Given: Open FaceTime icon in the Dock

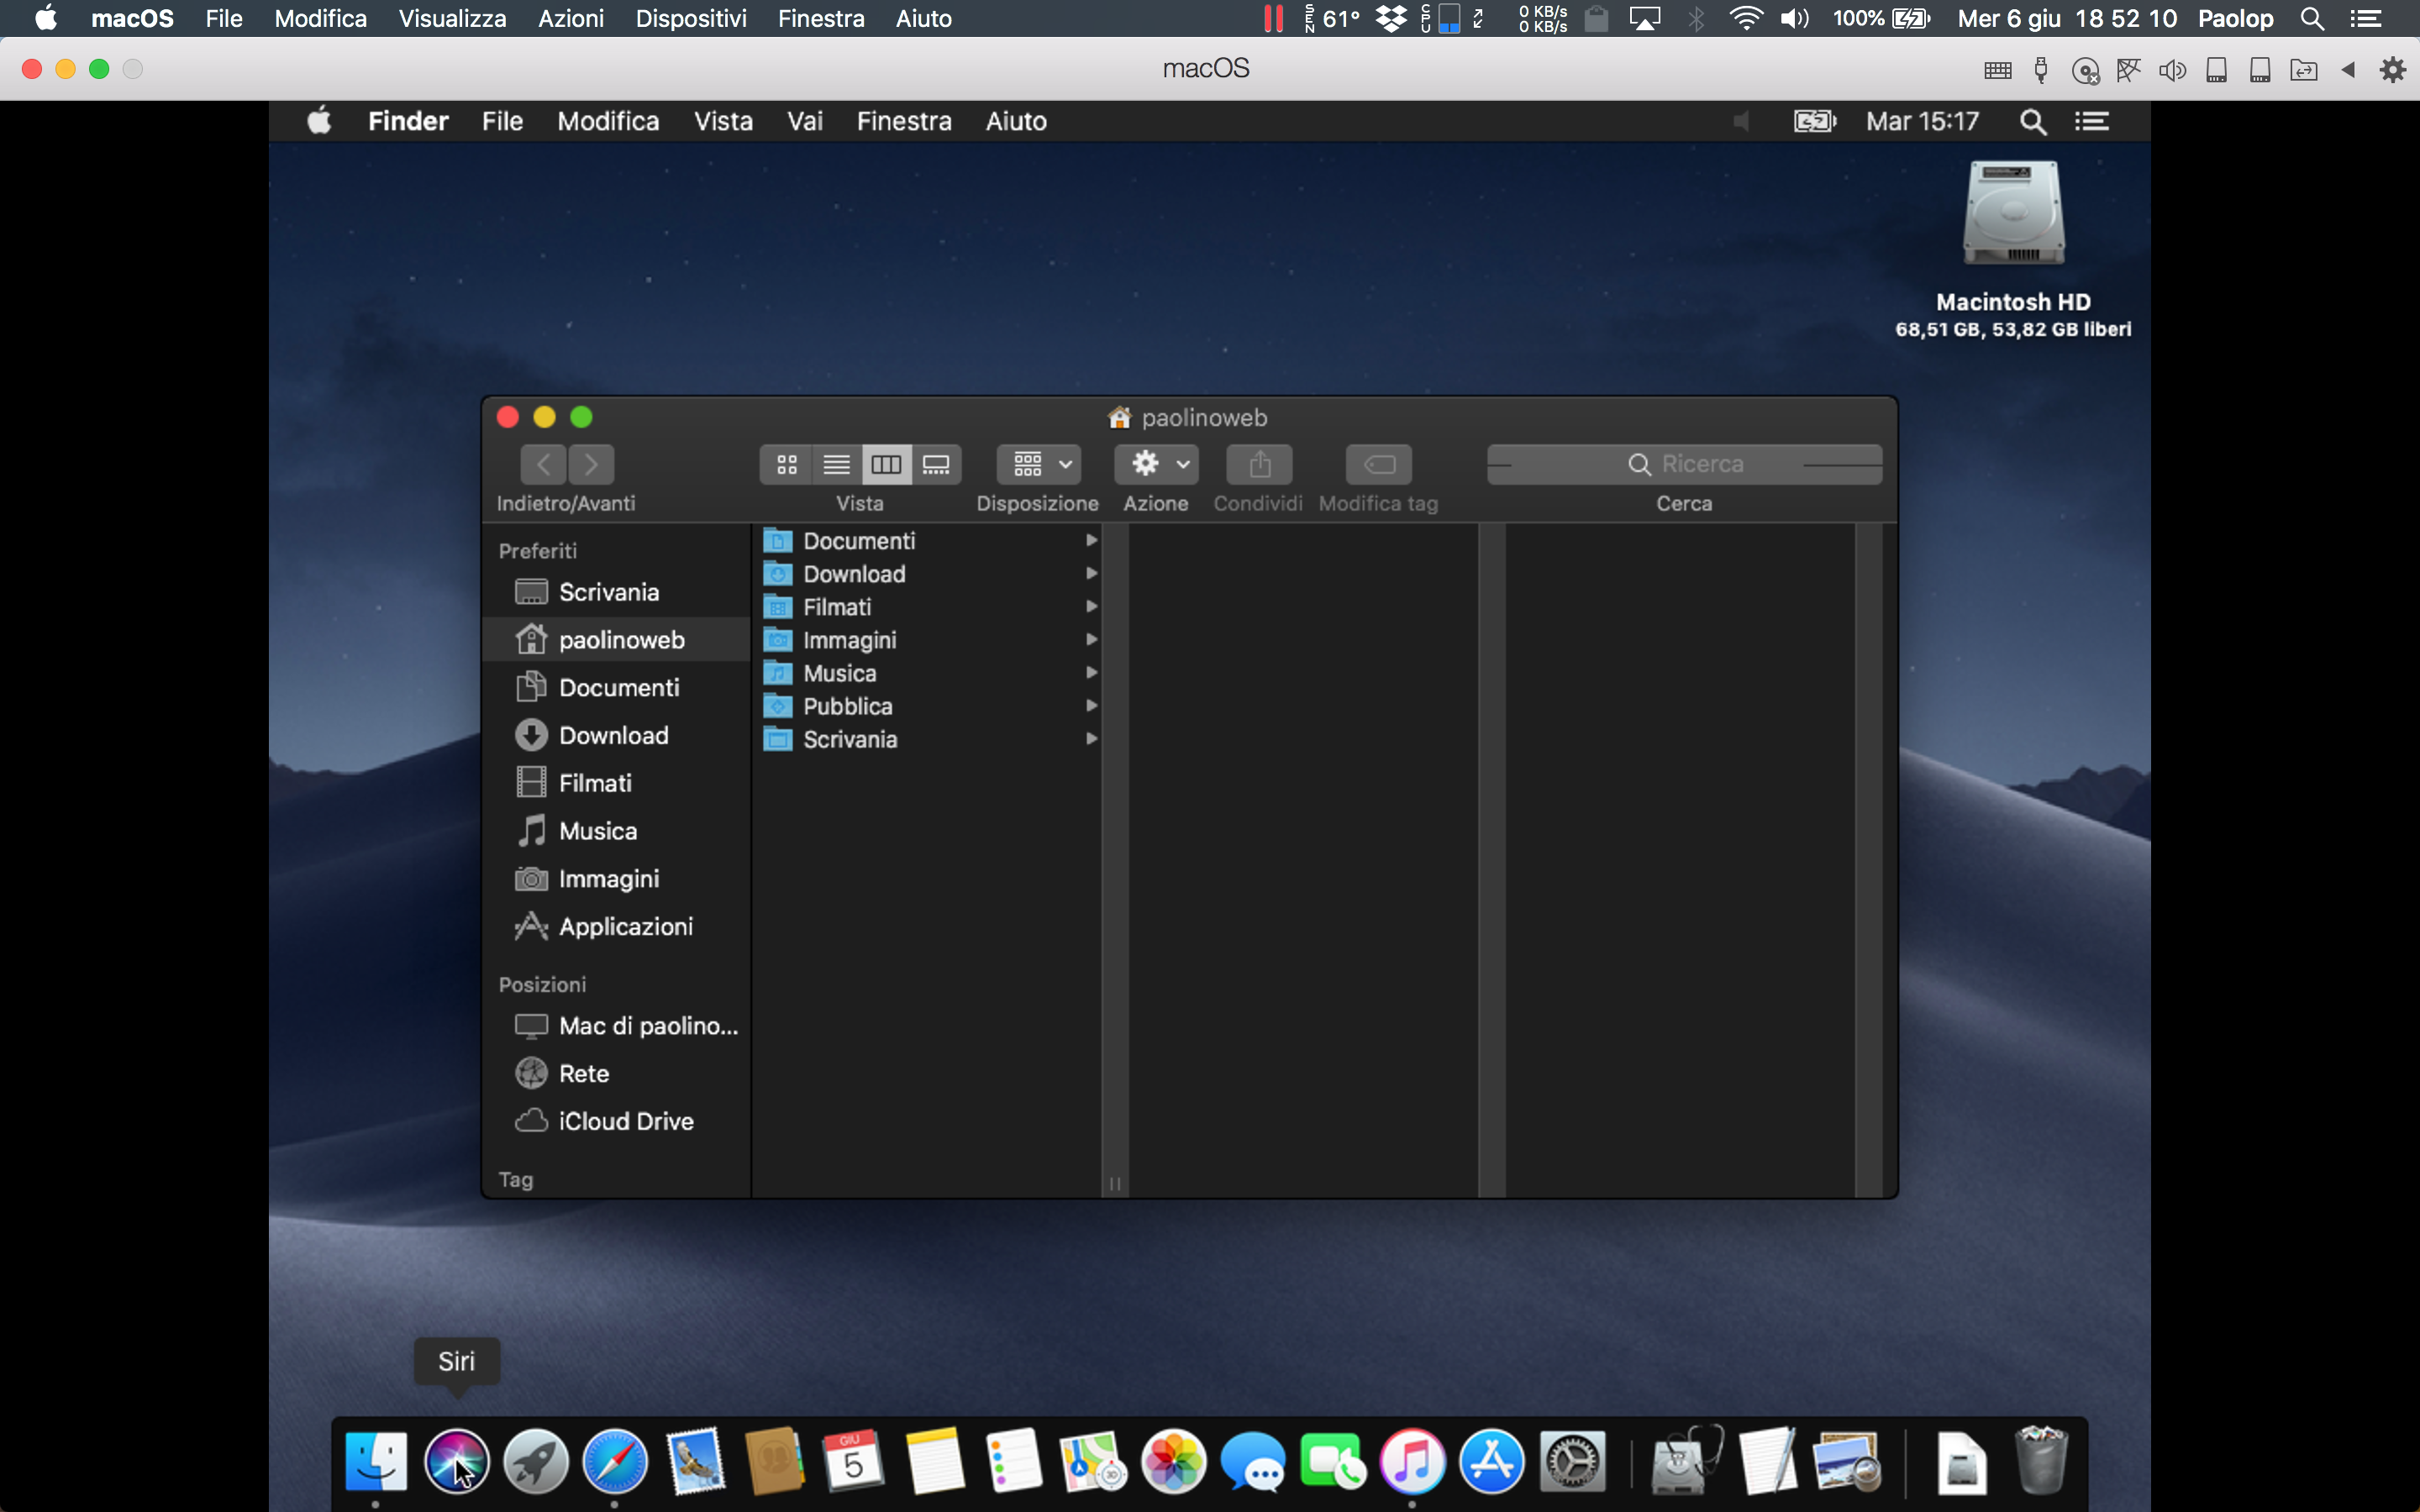Looking at the screenshot, I should point(1332,1462).
